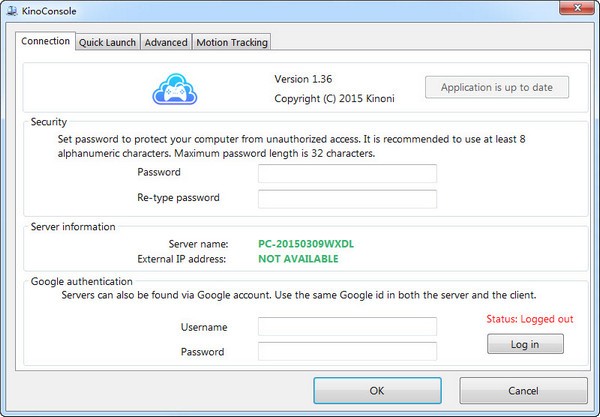The image size is (600, 417).
Task: Focus the Security Password field
Action: tap(347, 173)
